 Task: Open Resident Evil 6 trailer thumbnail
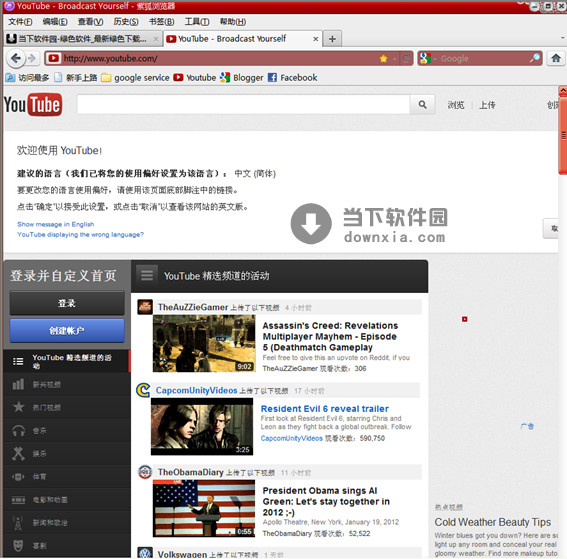(x=202, y=426)
